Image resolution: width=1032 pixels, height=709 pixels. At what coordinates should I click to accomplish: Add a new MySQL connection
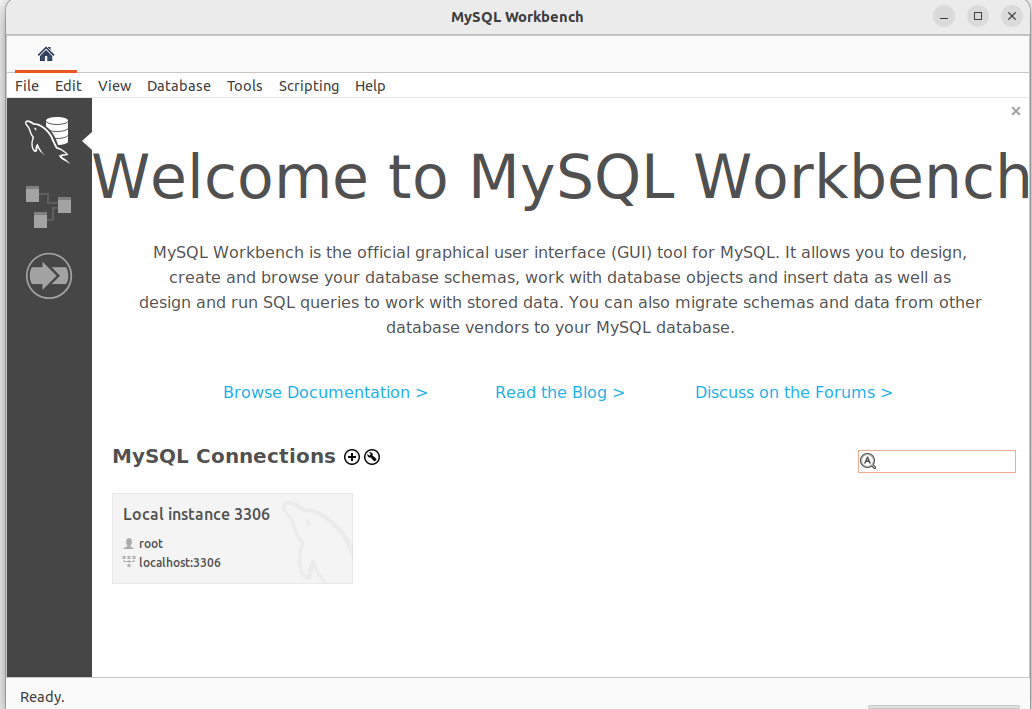[351, 457]
